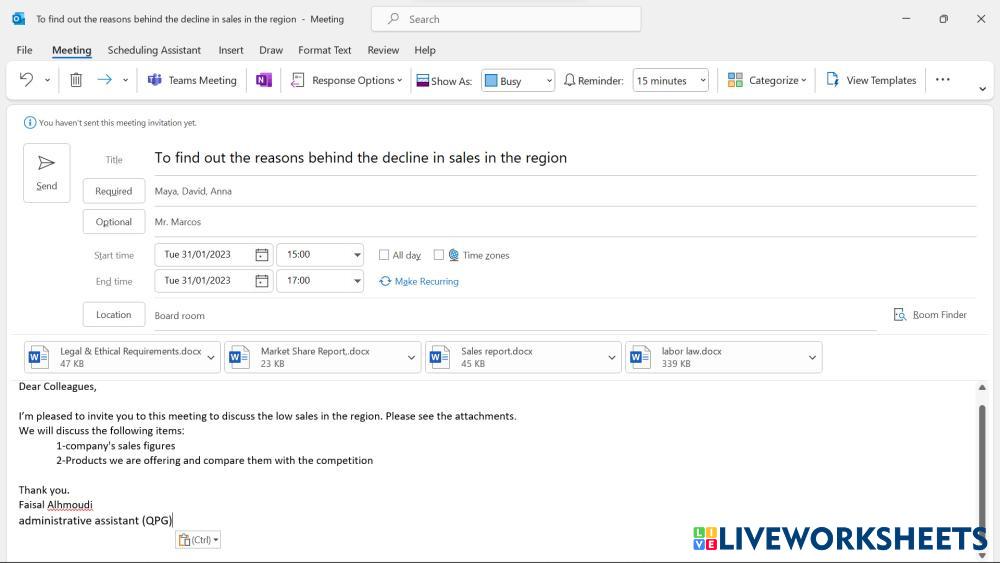Add a Teams Meeting to invitation

click(x=192, y=80)
